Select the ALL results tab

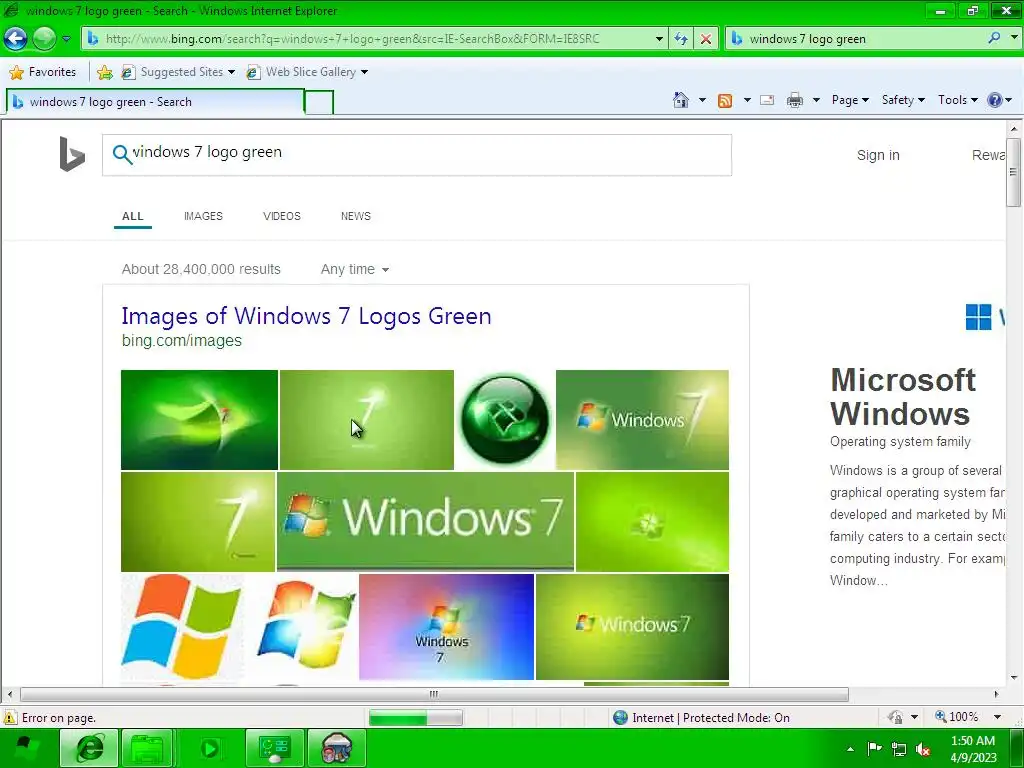click(133, 216)
